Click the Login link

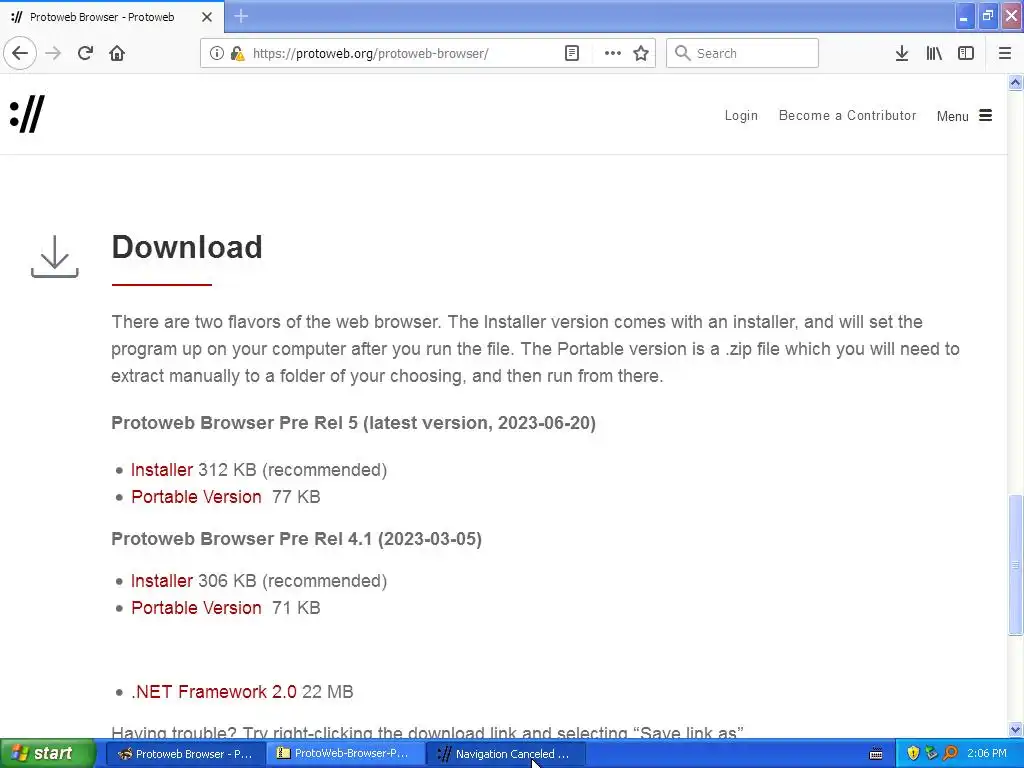[741, 116]
